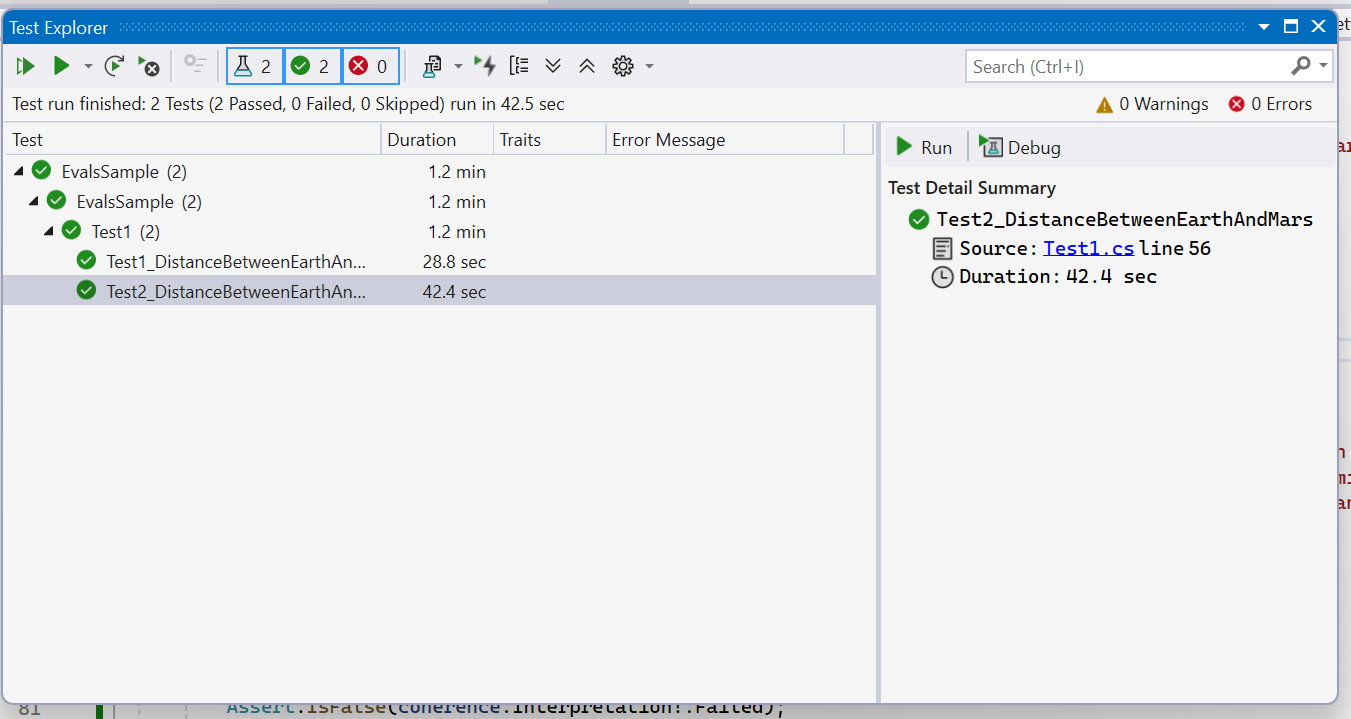This screenshot has height=719, width=1351.
Task: Click the Group By icon
Action: pos(518,66)
